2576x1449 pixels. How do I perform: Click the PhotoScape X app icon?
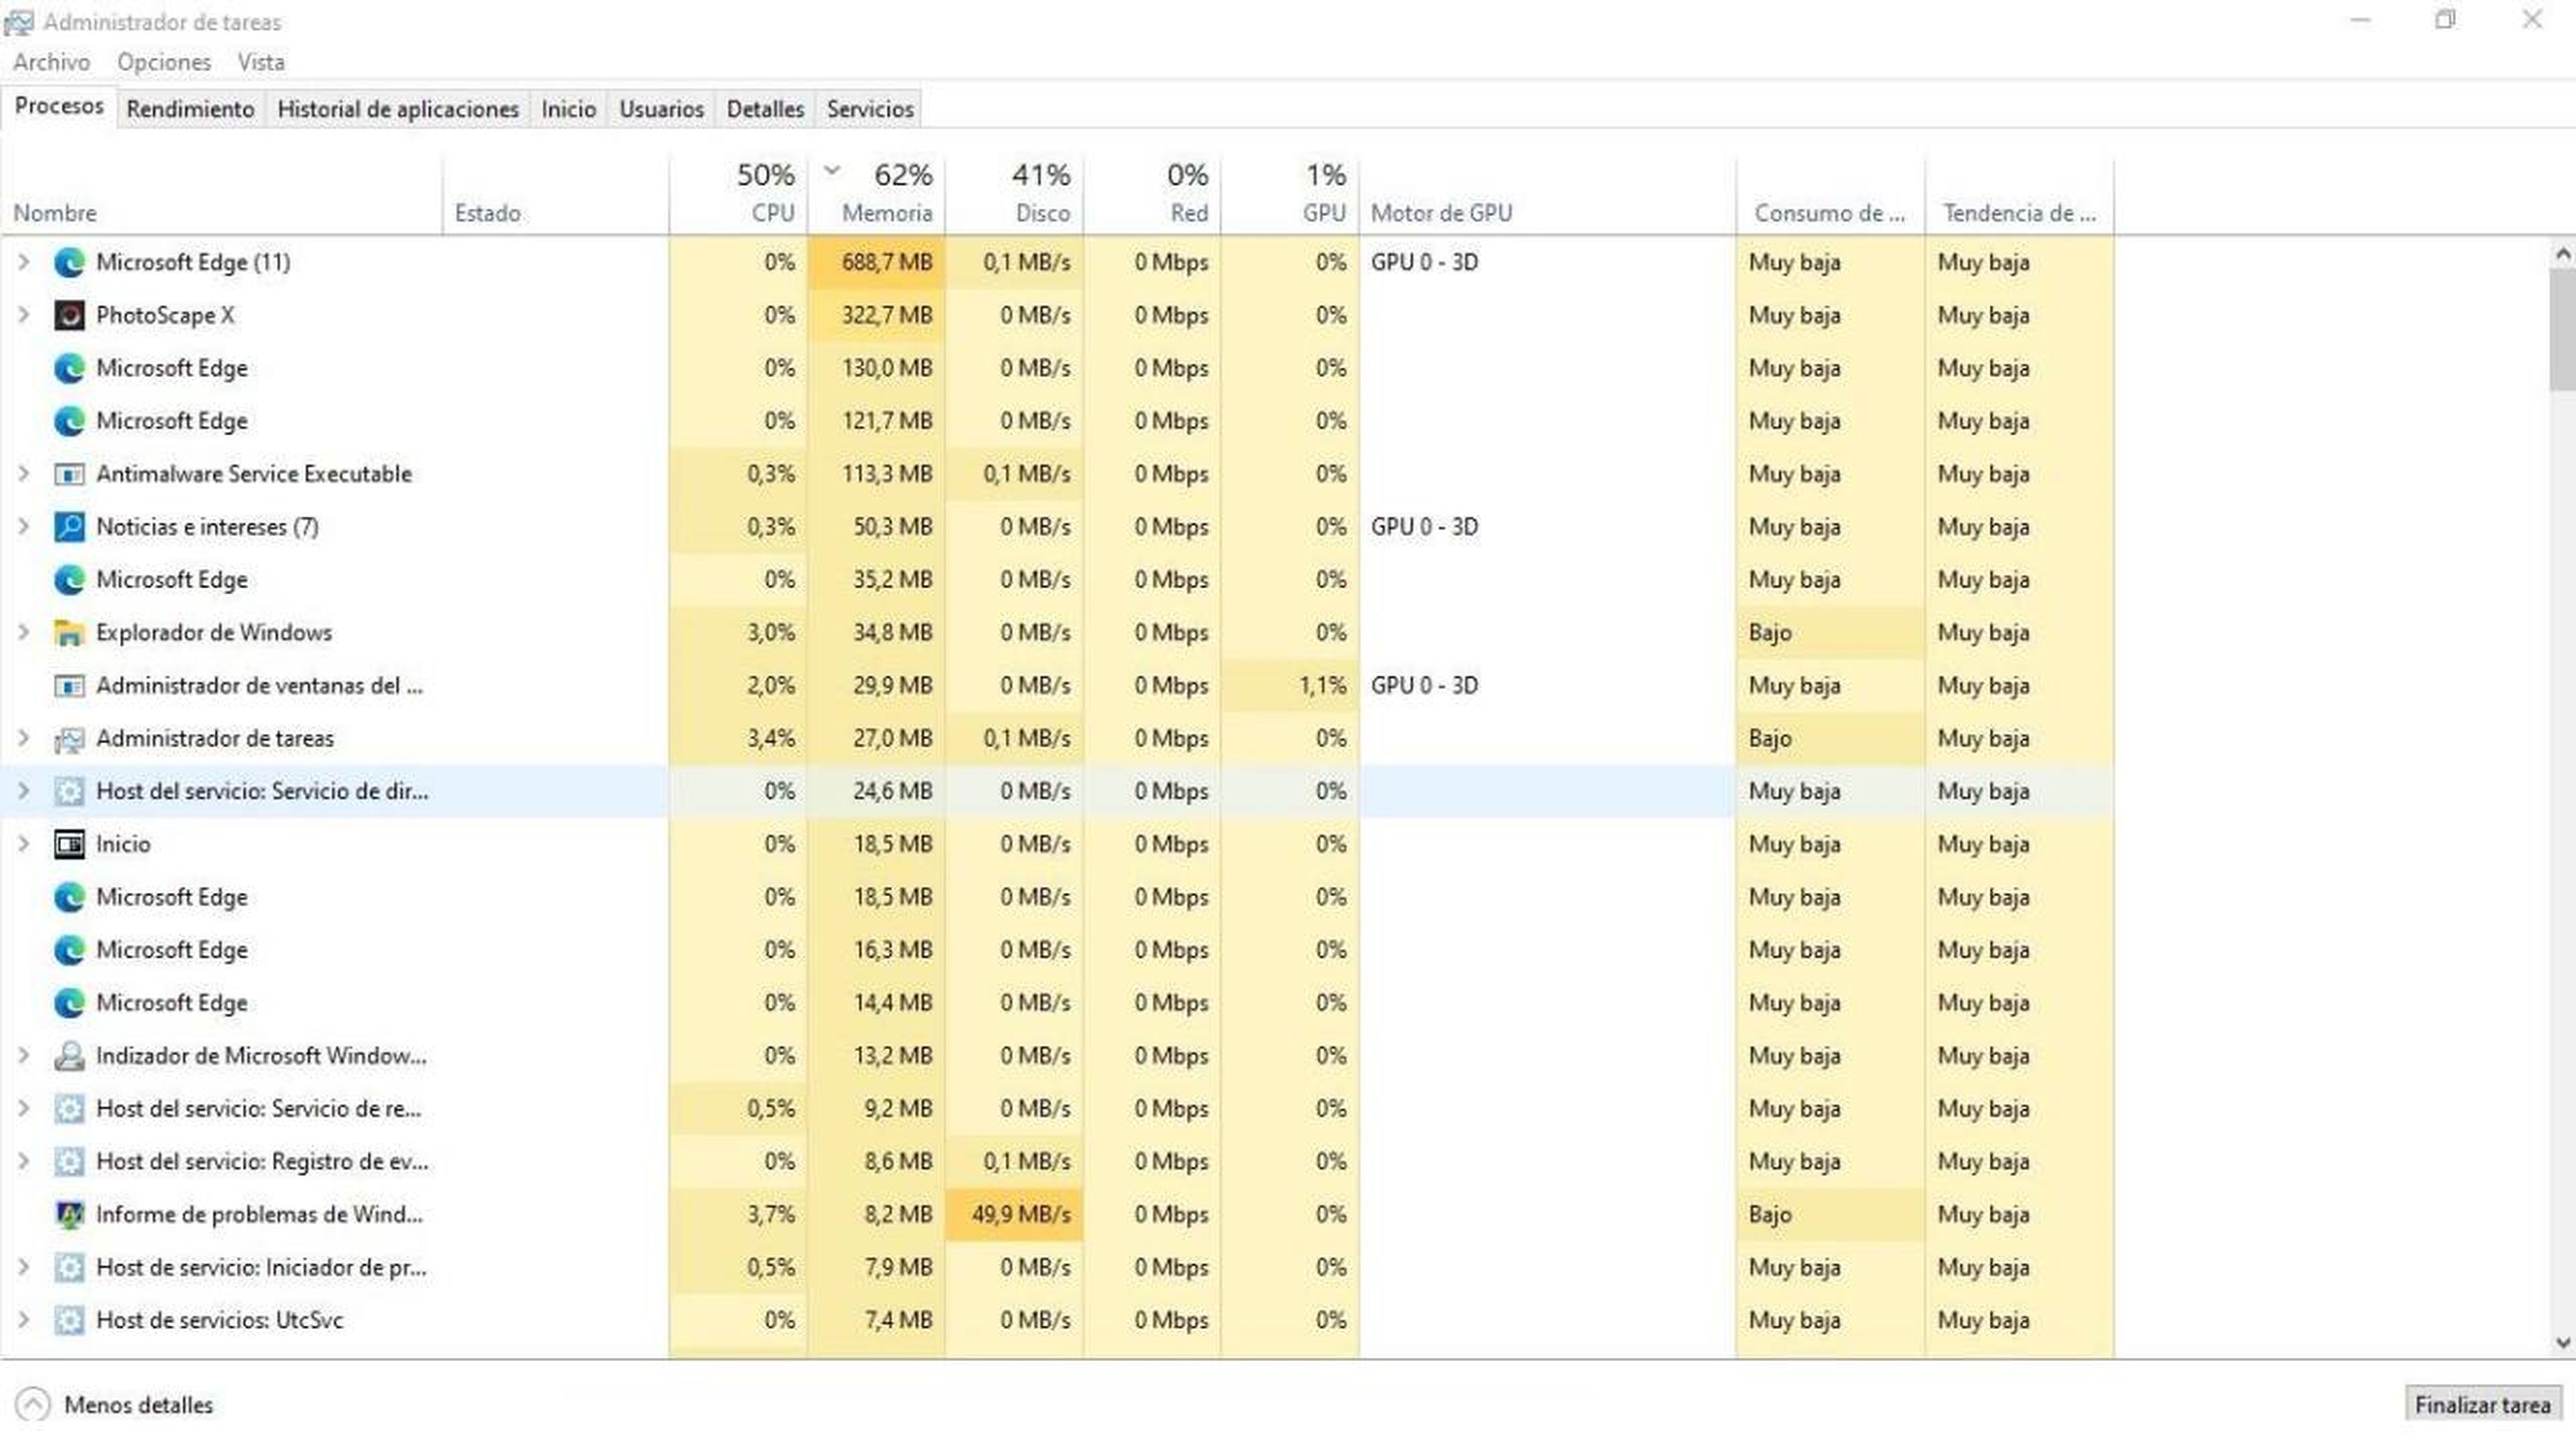pyautogui.click(x=69, y=315)
